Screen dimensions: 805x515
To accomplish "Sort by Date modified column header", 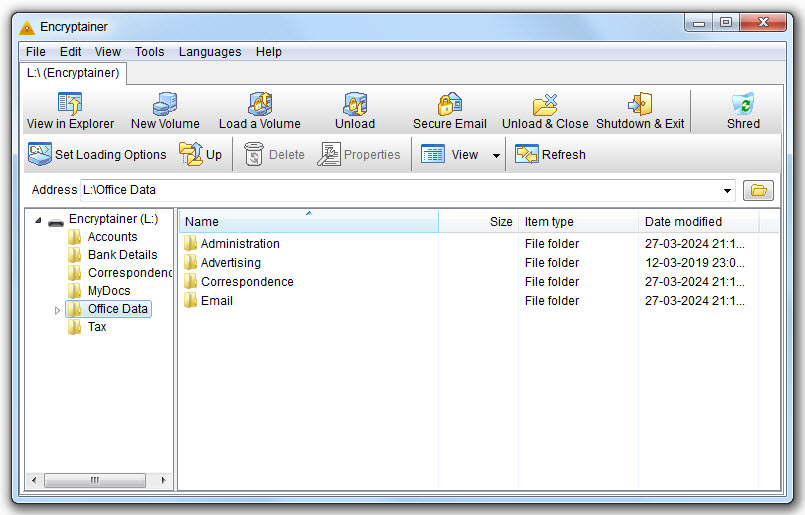I will [699, 221].
